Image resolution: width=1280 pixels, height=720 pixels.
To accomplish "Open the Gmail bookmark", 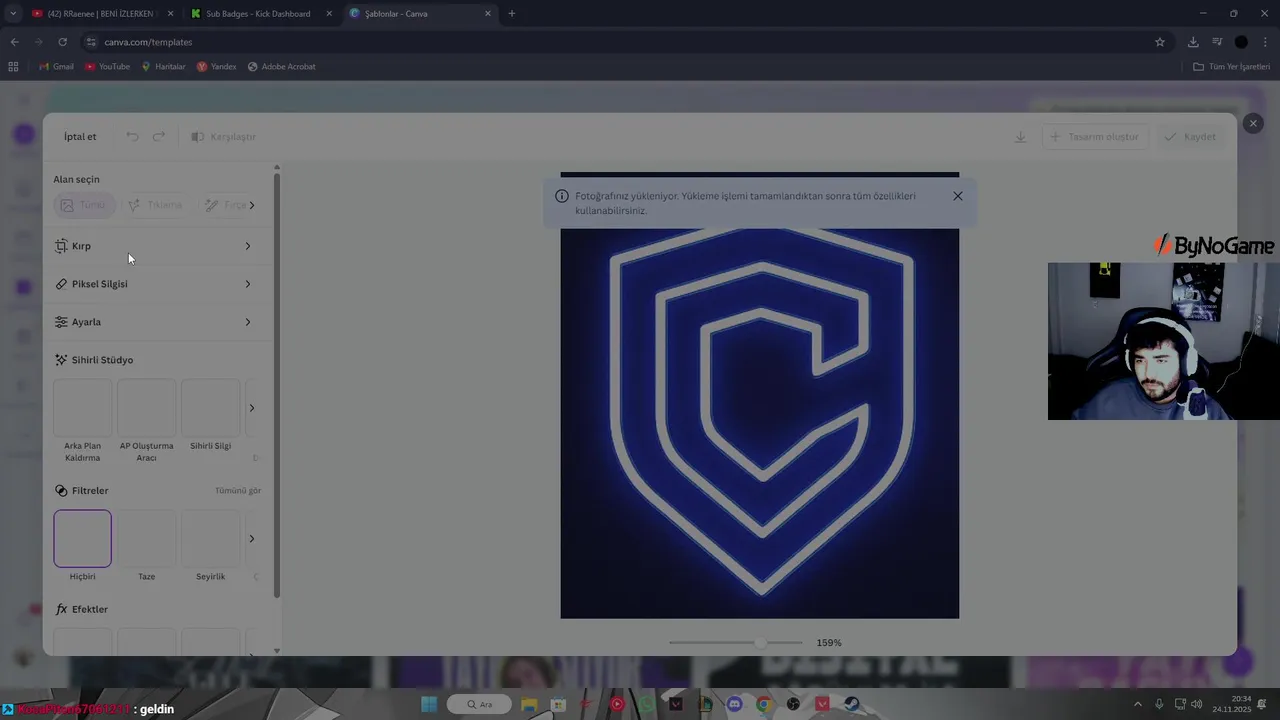I will 56,67.
